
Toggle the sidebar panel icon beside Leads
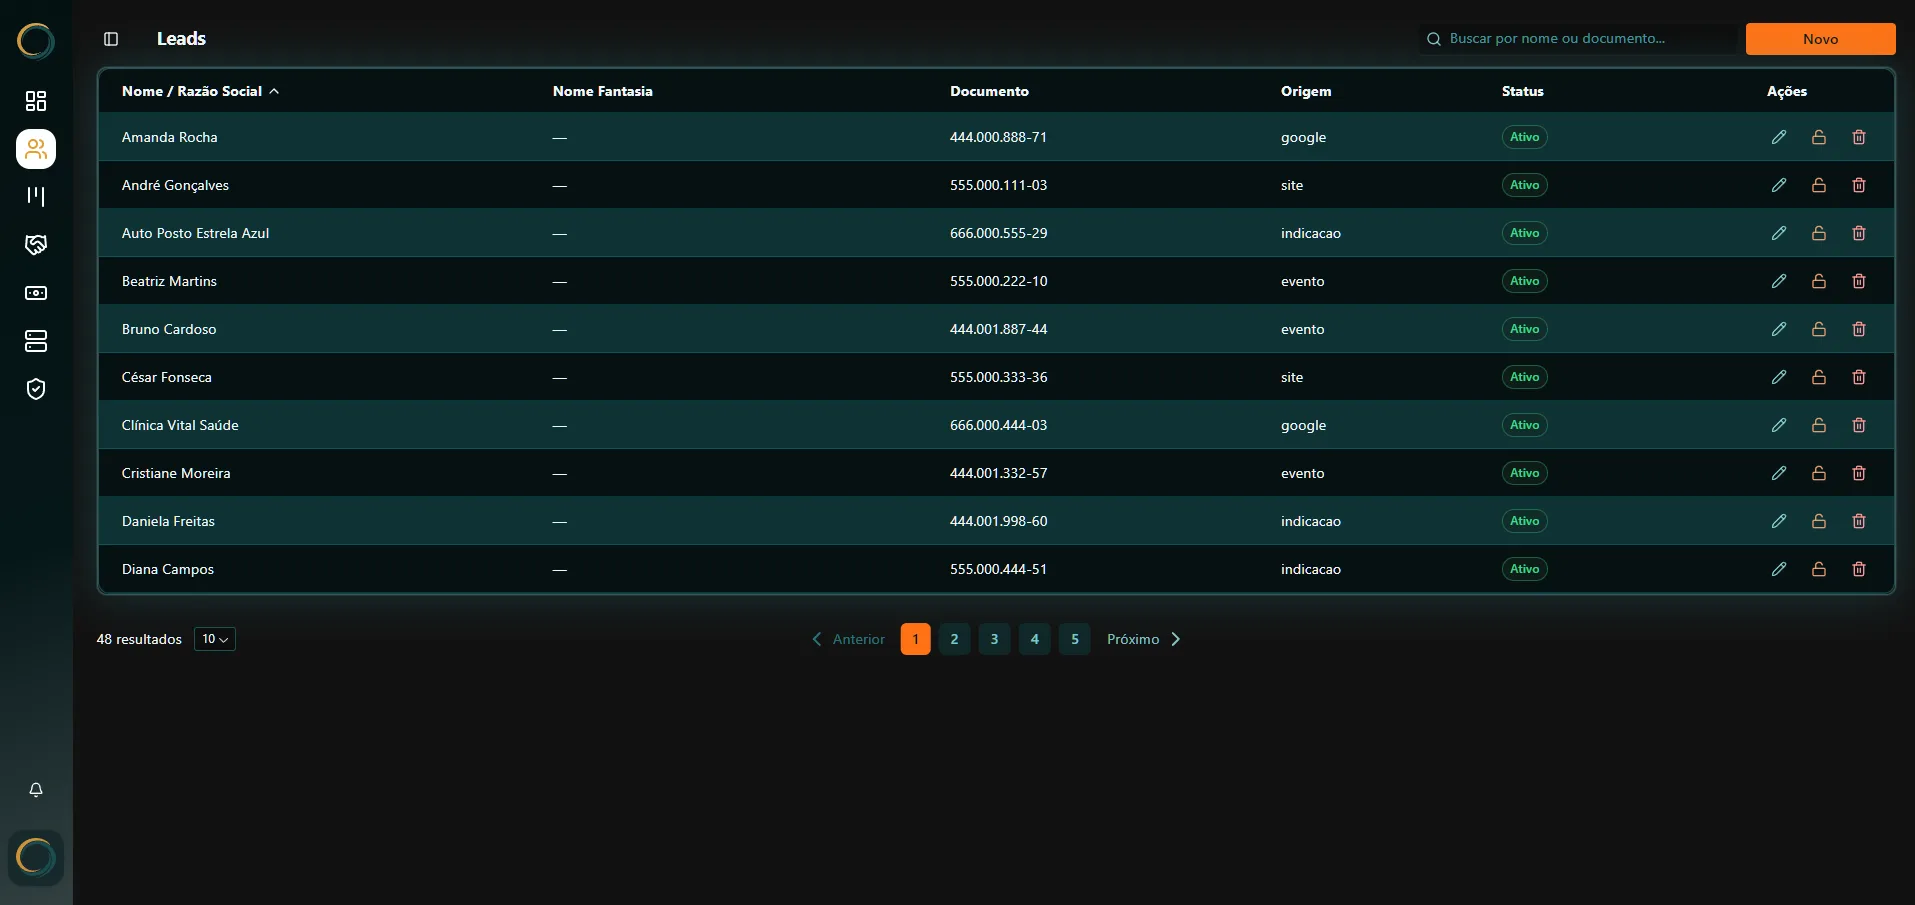tap(111, 39)
